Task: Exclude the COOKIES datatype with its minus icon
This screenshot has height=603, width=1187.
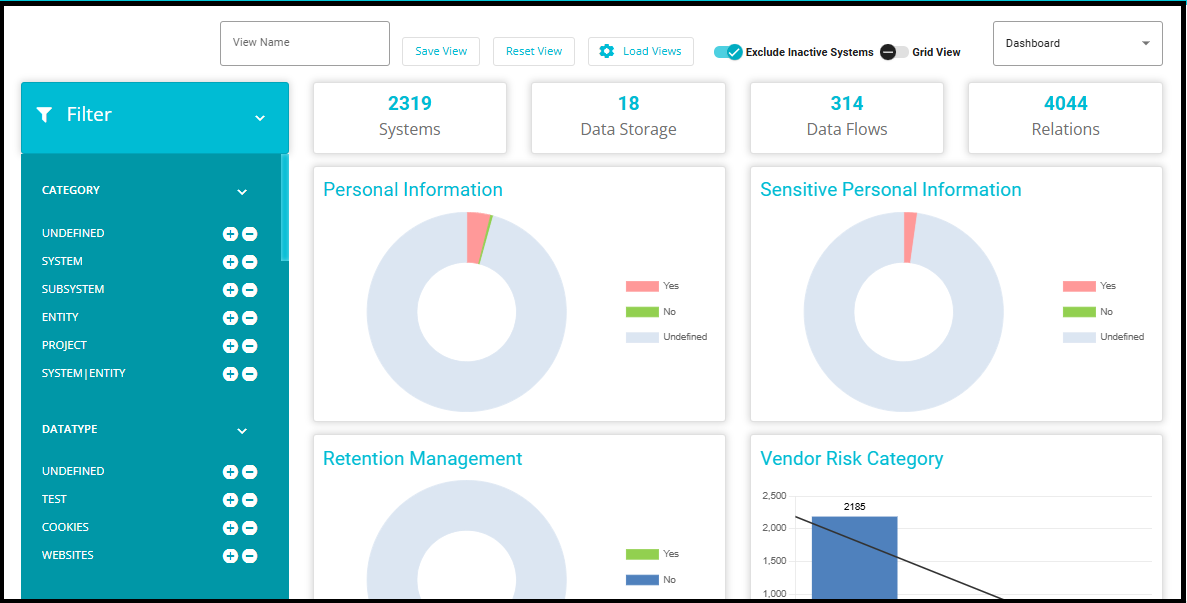Action: pos(250,528)
